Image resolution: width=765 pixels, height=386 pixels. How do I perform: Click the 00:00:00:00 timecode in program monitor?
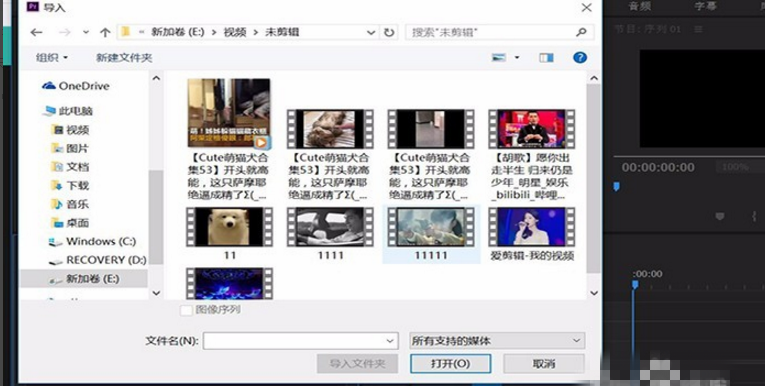pos(658,167)
